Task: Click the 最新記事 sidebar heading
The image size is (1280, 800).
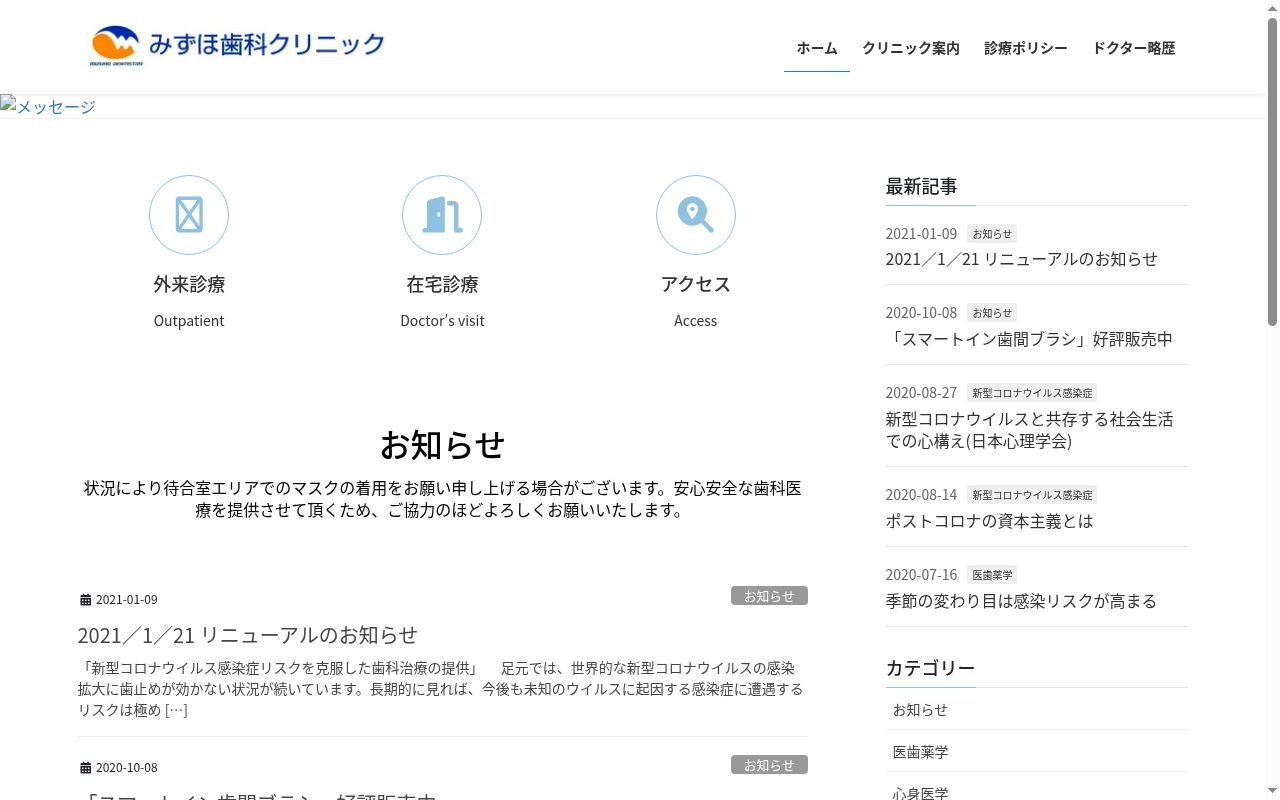Action: [921, 186]
